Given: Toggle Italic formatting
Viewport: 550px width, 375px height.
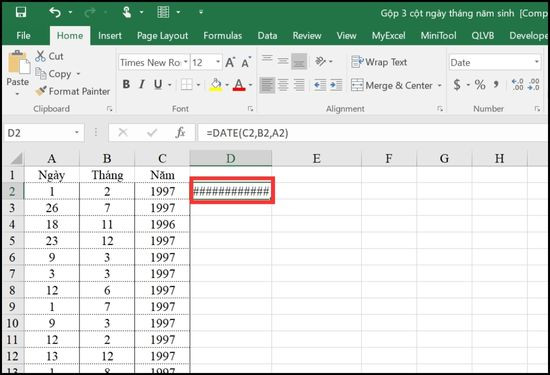Looking at the screenshot, I should tap(142, 84).
